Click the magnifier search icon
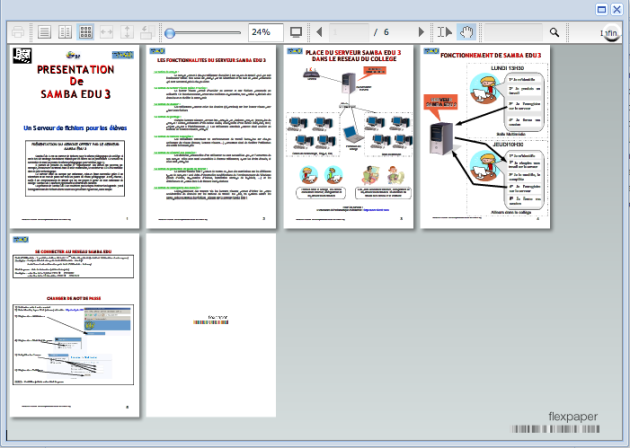Screen dimensions: 630x448 click(554, 32)
